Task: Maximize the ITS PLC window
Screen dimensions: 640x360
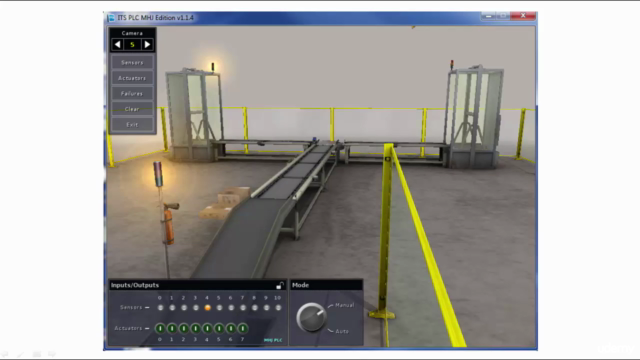Action: point(503,16)
